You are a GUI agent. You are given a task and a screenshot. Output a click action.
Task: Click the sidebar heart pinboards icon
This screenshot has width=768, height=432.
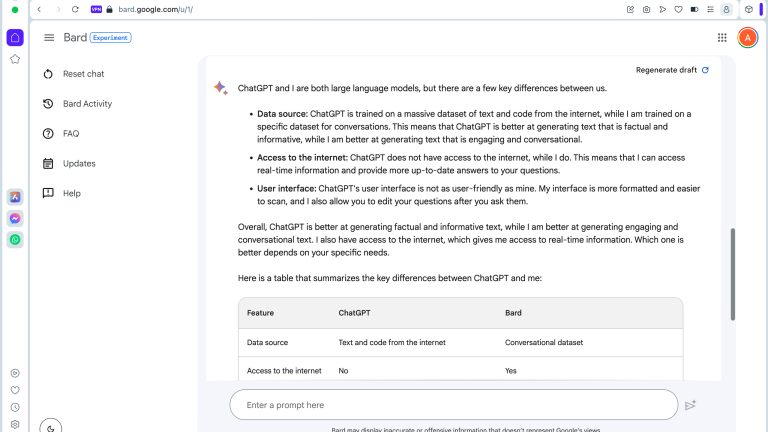click(x=15, y=390)
